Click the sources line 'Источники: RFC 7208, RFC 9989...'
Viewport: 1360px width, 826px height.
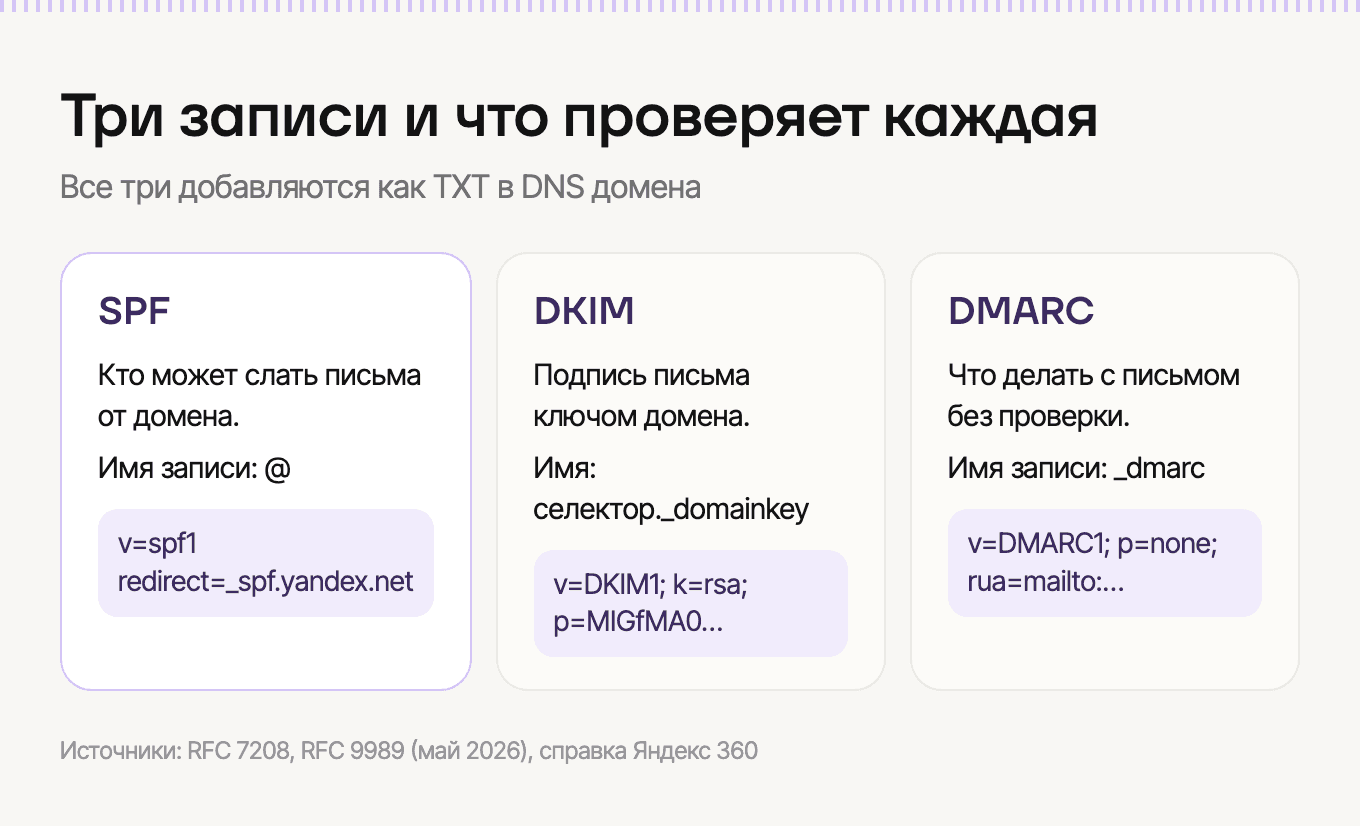click(409, 751)
